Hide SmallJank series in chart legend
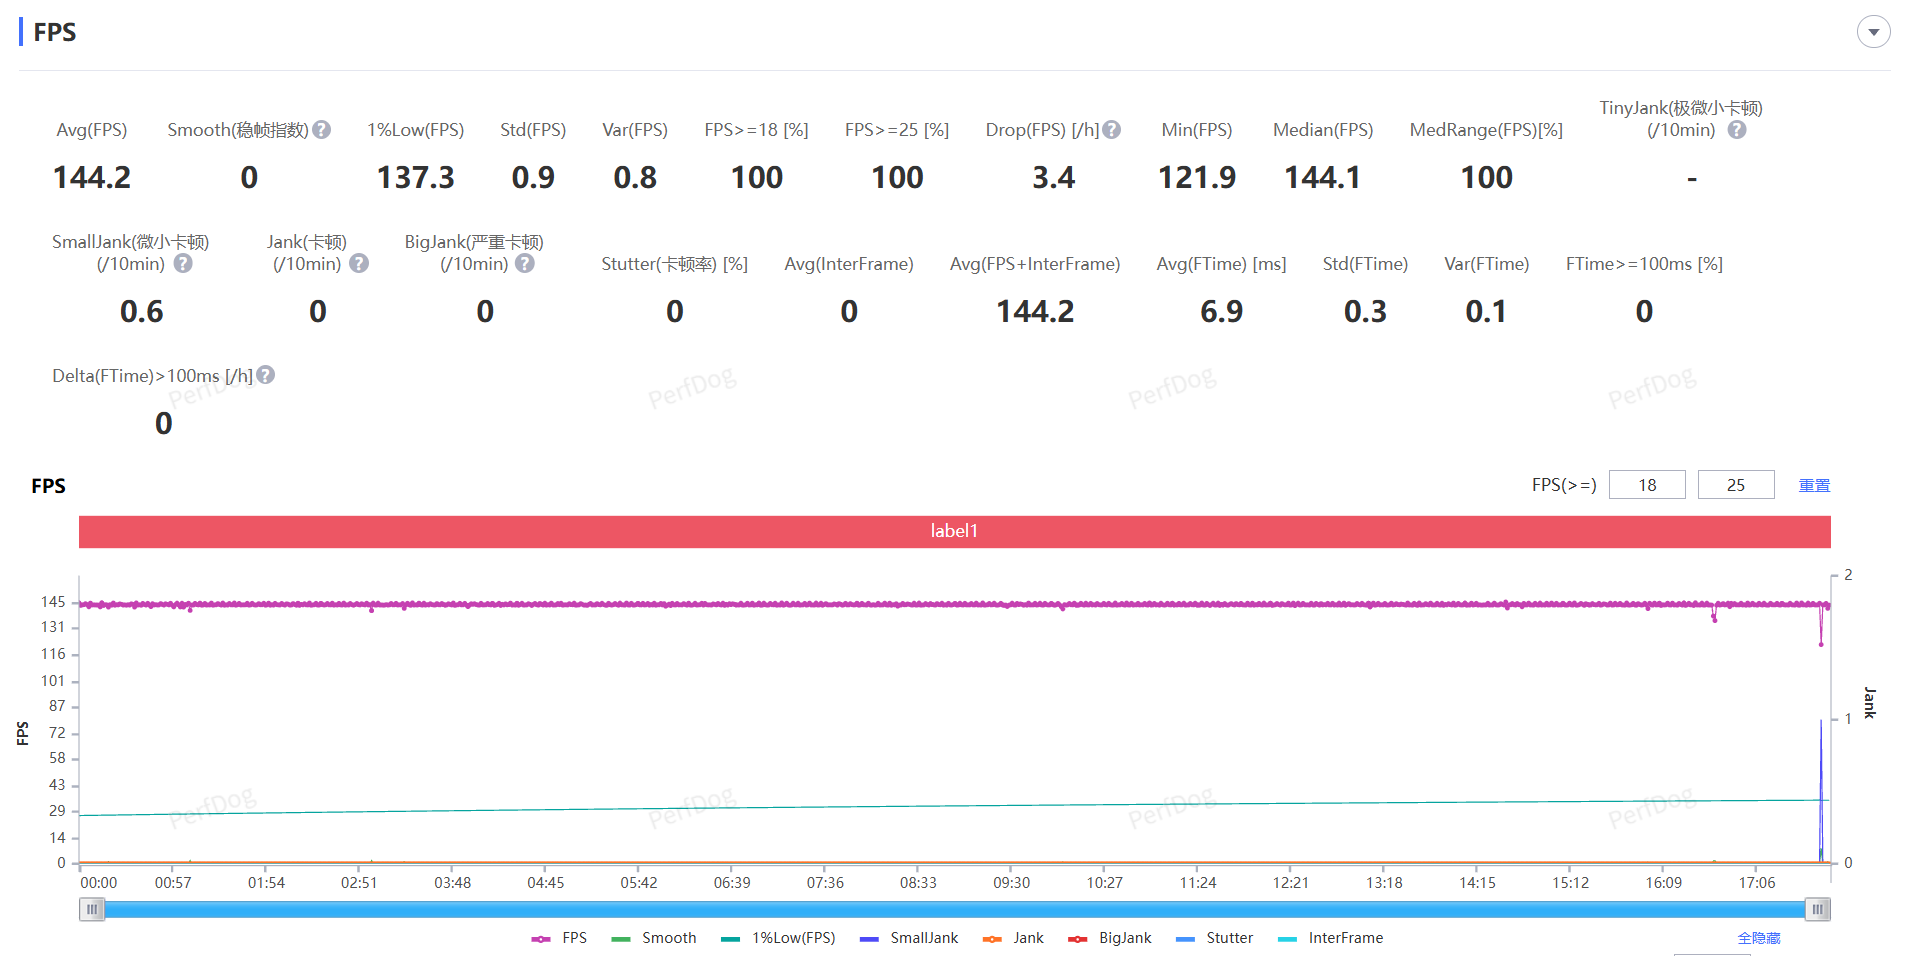Viewport: 1913px width, 956px height. (910, 938)
